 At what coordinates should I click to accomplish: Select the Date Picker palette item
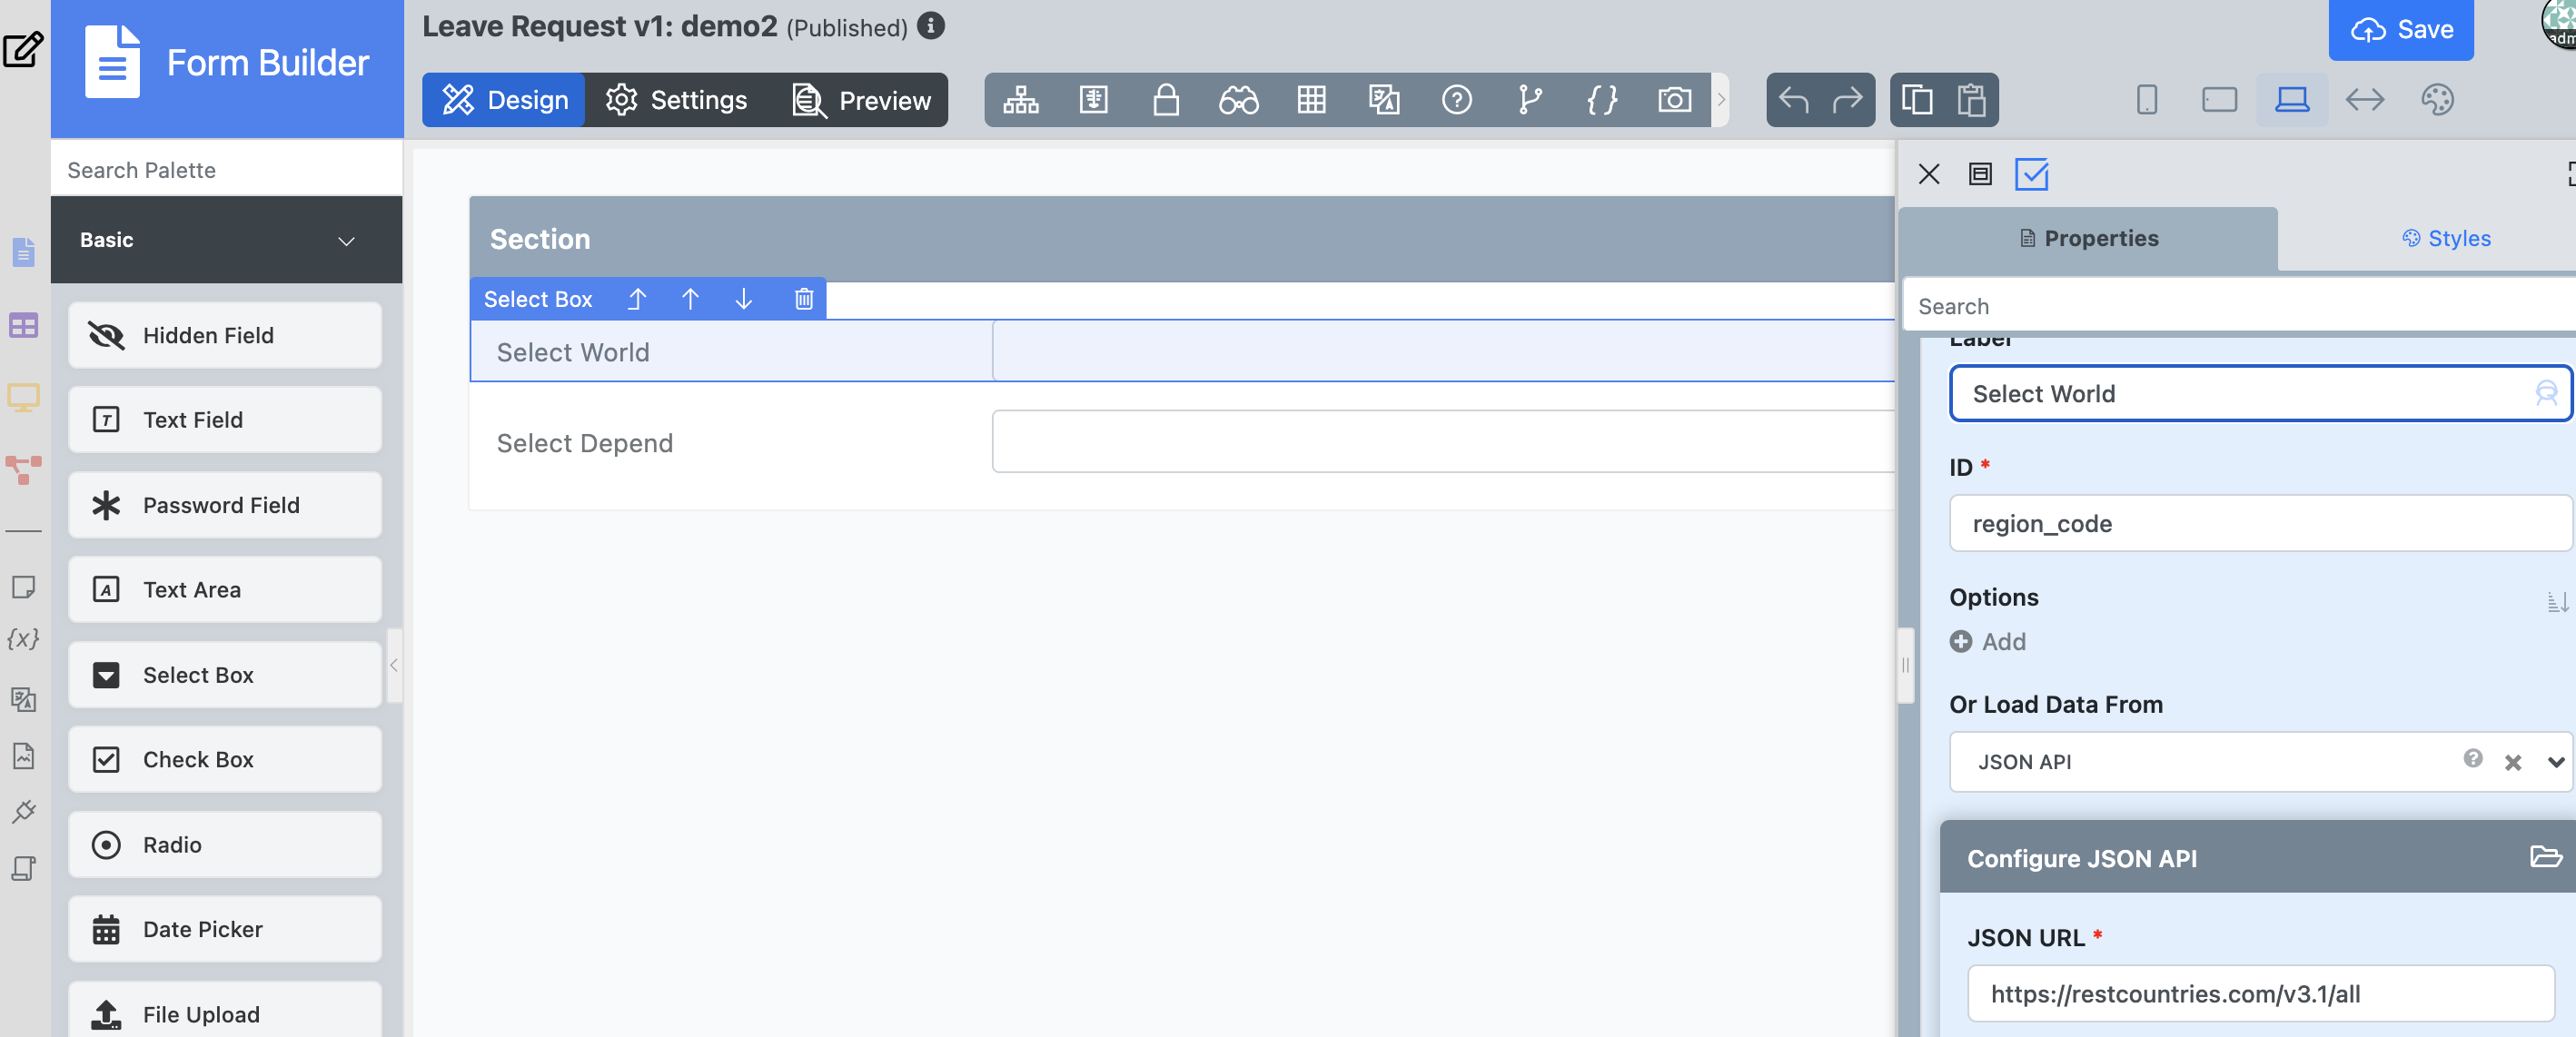tap(225, 930)
